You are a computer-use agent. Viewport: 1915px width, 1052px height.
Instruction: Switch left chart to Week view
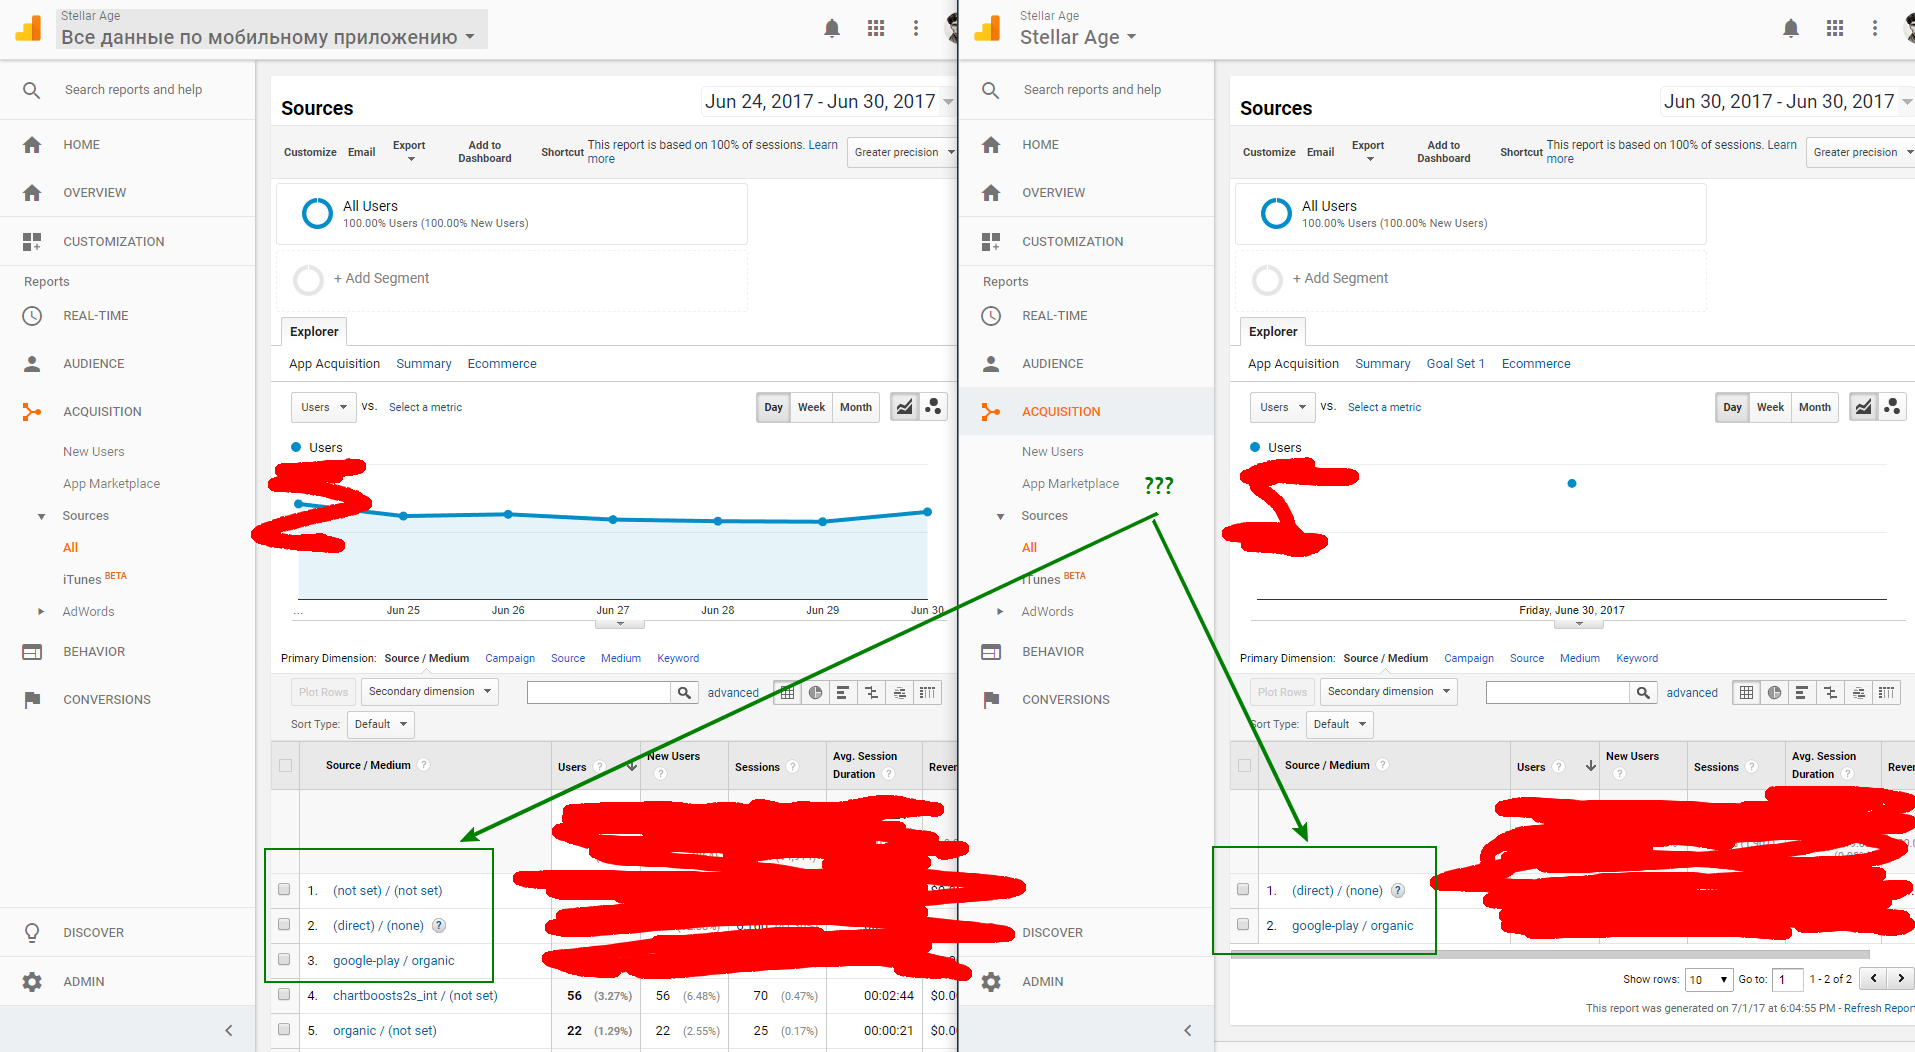pos(811,407)
